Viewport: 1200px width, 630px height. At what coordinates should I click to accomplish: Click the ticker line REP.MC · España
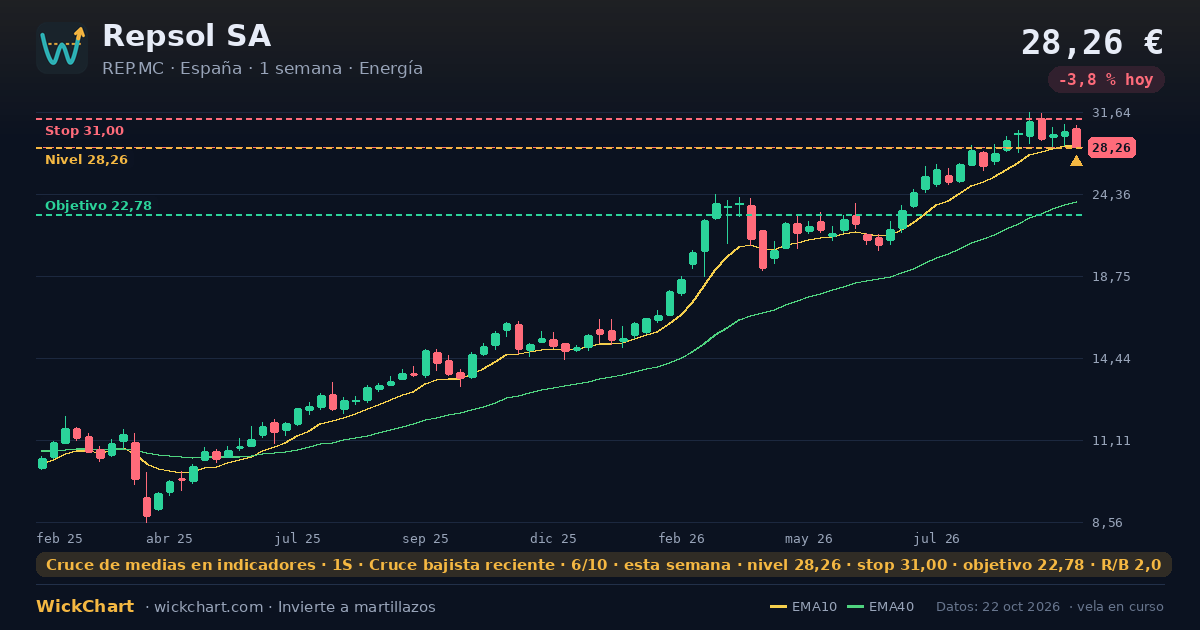tap(172, 69)
